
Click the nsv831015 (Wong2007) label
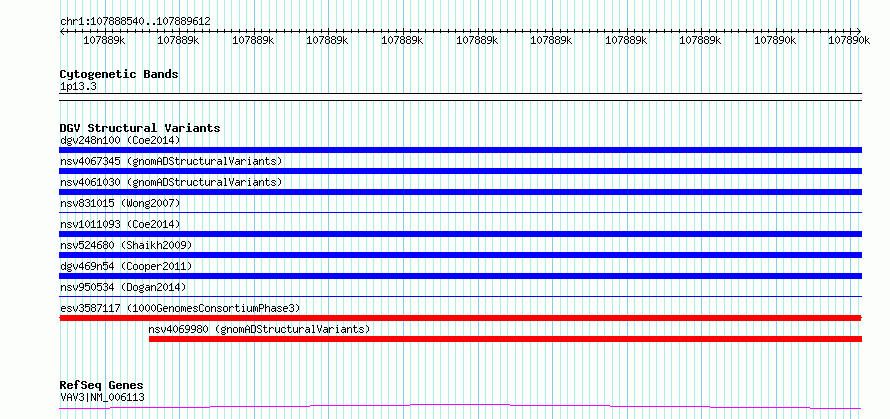[x=120, y=203]
